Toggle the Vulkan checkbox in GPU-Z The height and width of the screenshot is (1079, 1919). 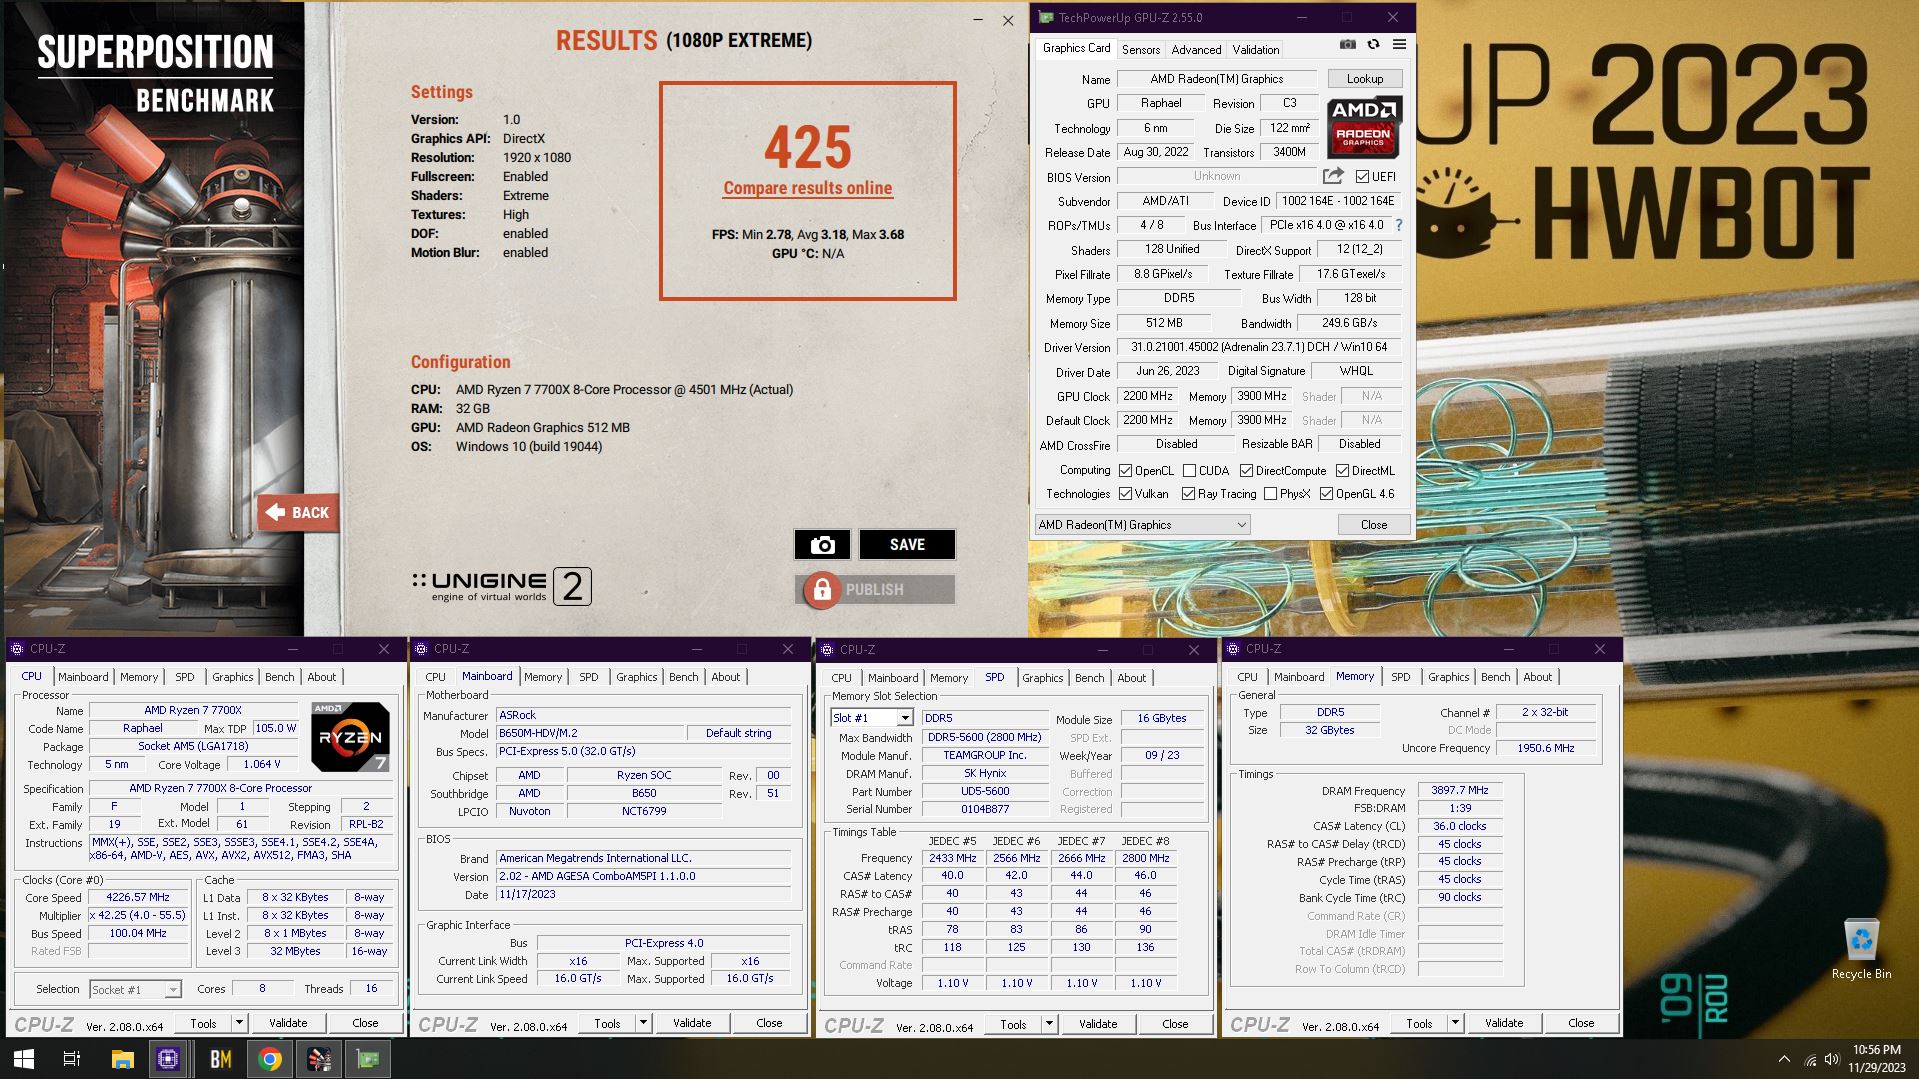pyautogui.click(x=1125, y=494)
